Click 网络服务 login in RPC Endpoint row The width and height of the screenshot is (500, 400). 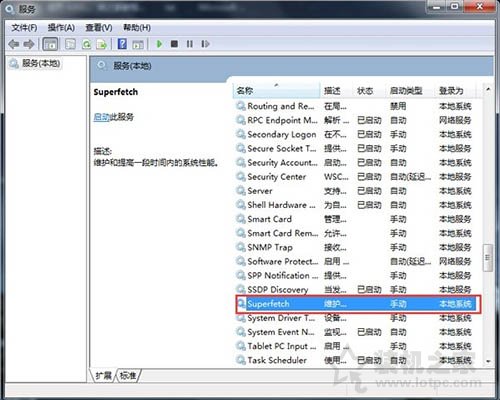455,120
